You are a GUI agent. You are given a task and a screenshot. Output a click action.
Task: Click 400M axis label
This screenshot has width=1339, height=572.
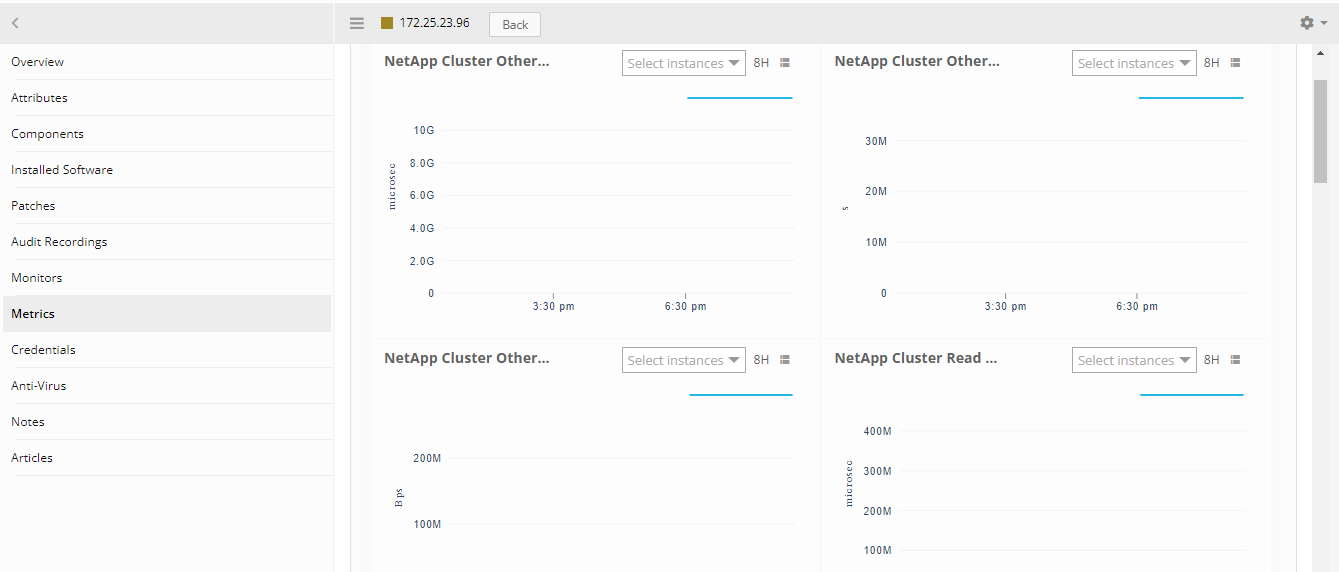click(877, 431)
